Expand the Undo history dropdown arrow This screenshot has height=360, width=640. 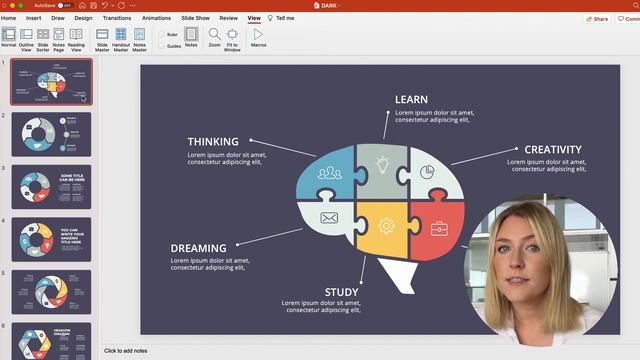[113, 6]
